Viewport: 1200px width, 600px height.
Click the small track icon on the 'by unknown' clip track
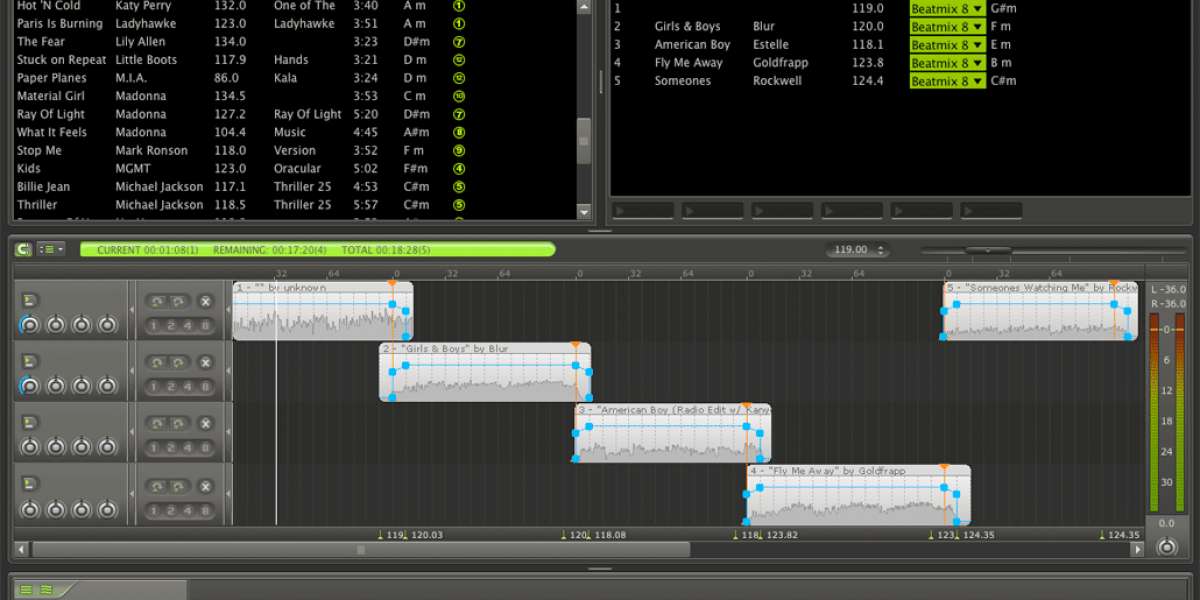point(29,300)
